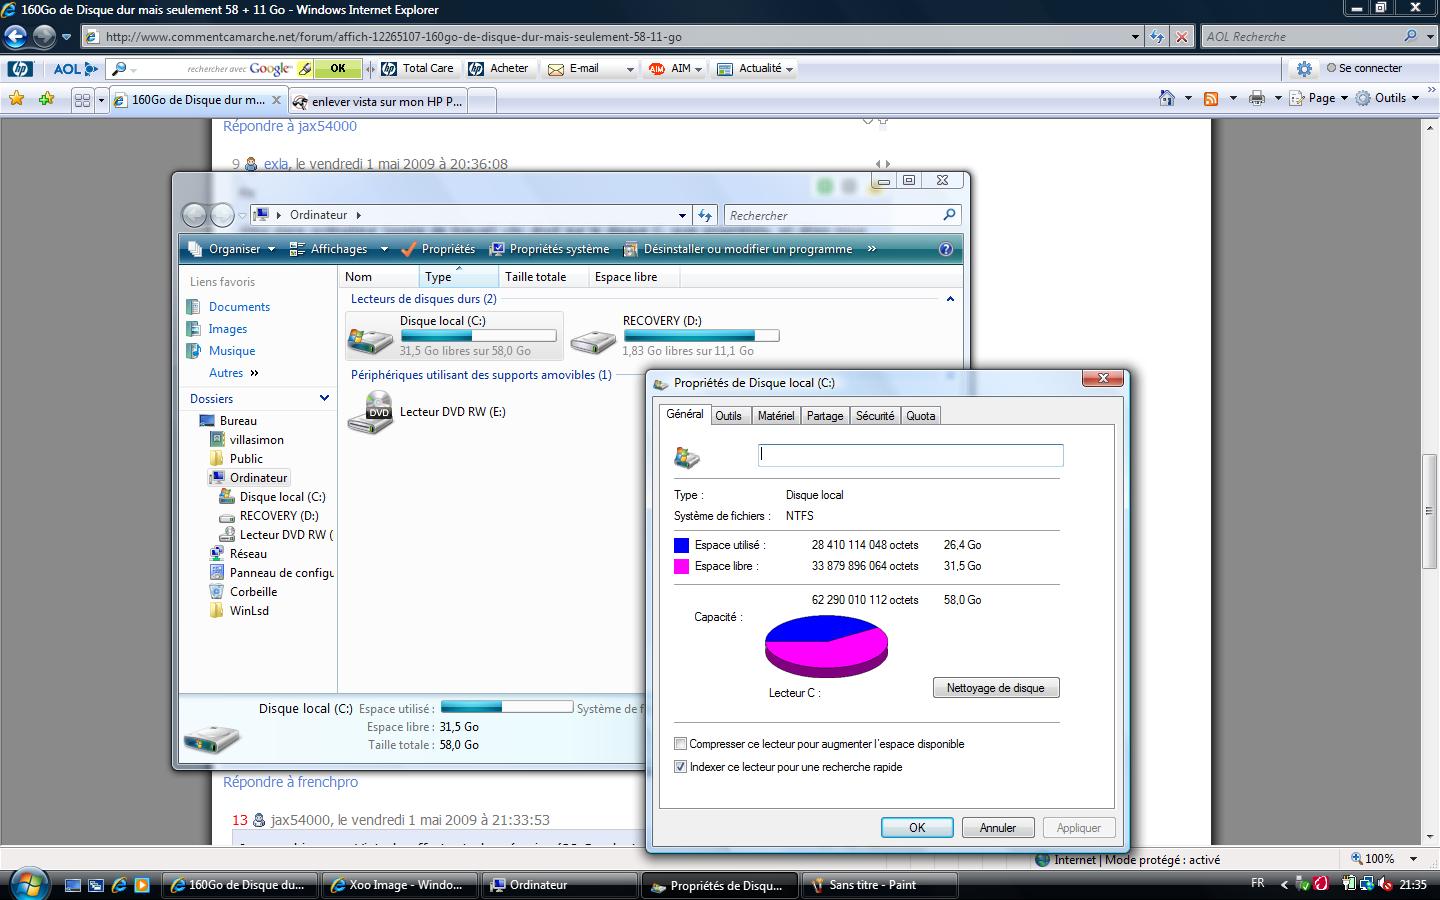This screenshot has height=900, width=1440.
Task: Switch to the Outils tab
Action: (x=728, y=416)
